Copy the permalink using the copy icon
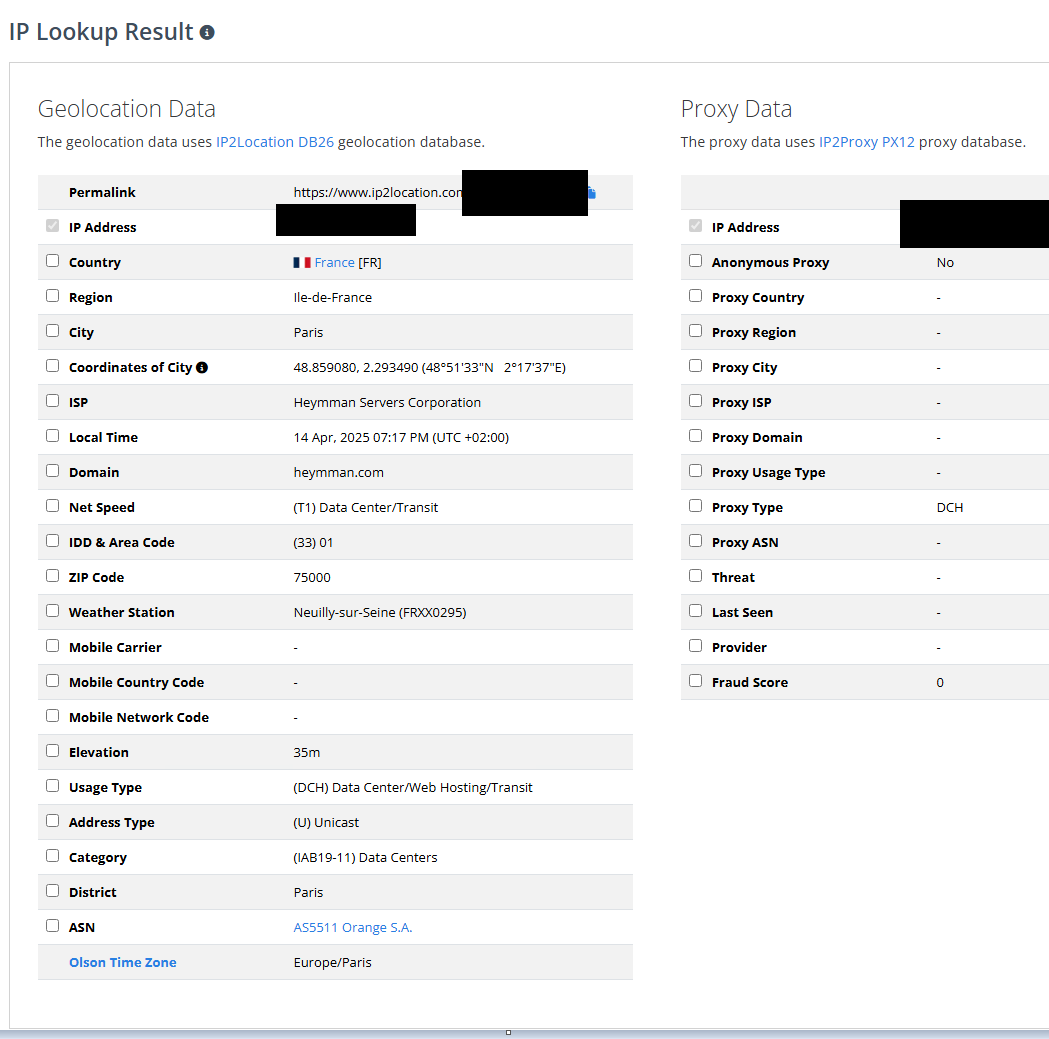Screen dimensions: 1049x1039 pos(591,193)
